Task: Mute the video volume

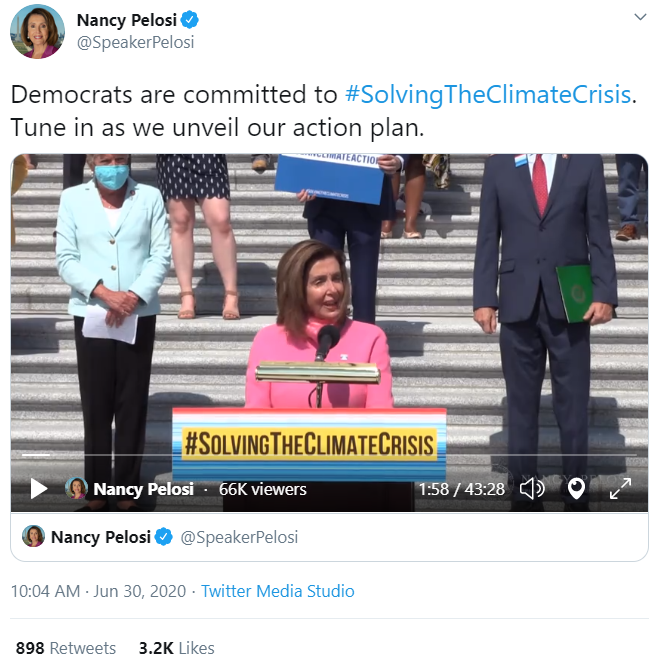Action: (x=532, y=489)
